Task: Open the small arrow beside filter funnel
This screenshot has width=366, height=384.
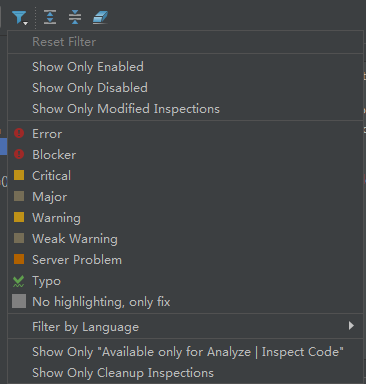Action: coord(25,23)
